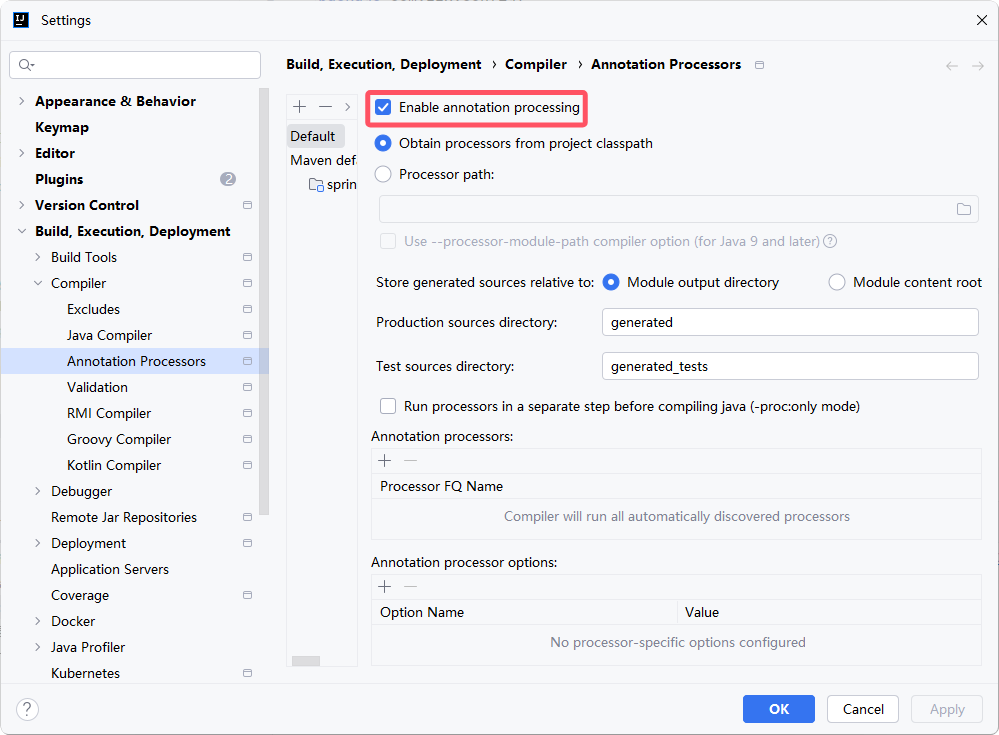This screenshot has width=999, height=735.
Task: Open the Keymap settings page
Action: click(x=62, y=127)
